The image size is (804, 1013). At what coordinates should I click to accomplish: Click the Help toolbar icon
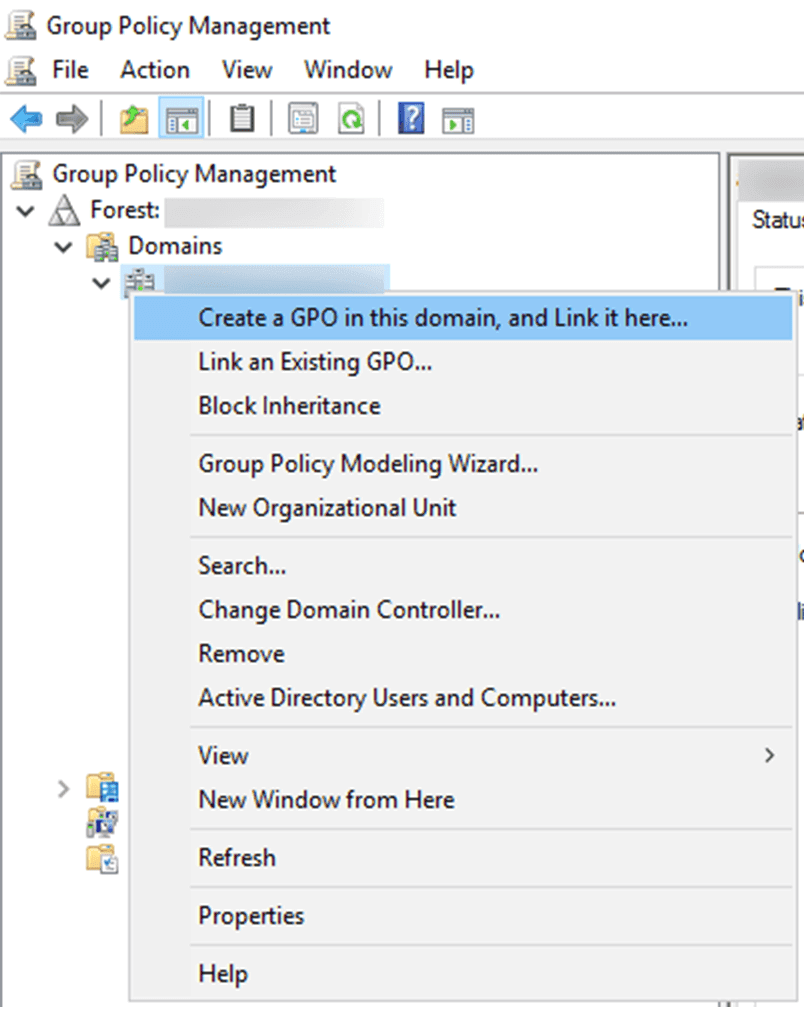pyautogui.click(x=410, y=117)
